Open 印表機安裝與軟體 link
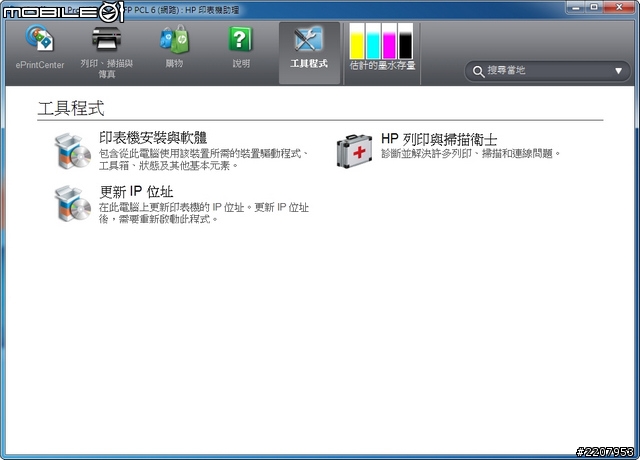This screenshot has width=640, height=460. point(153,138)
